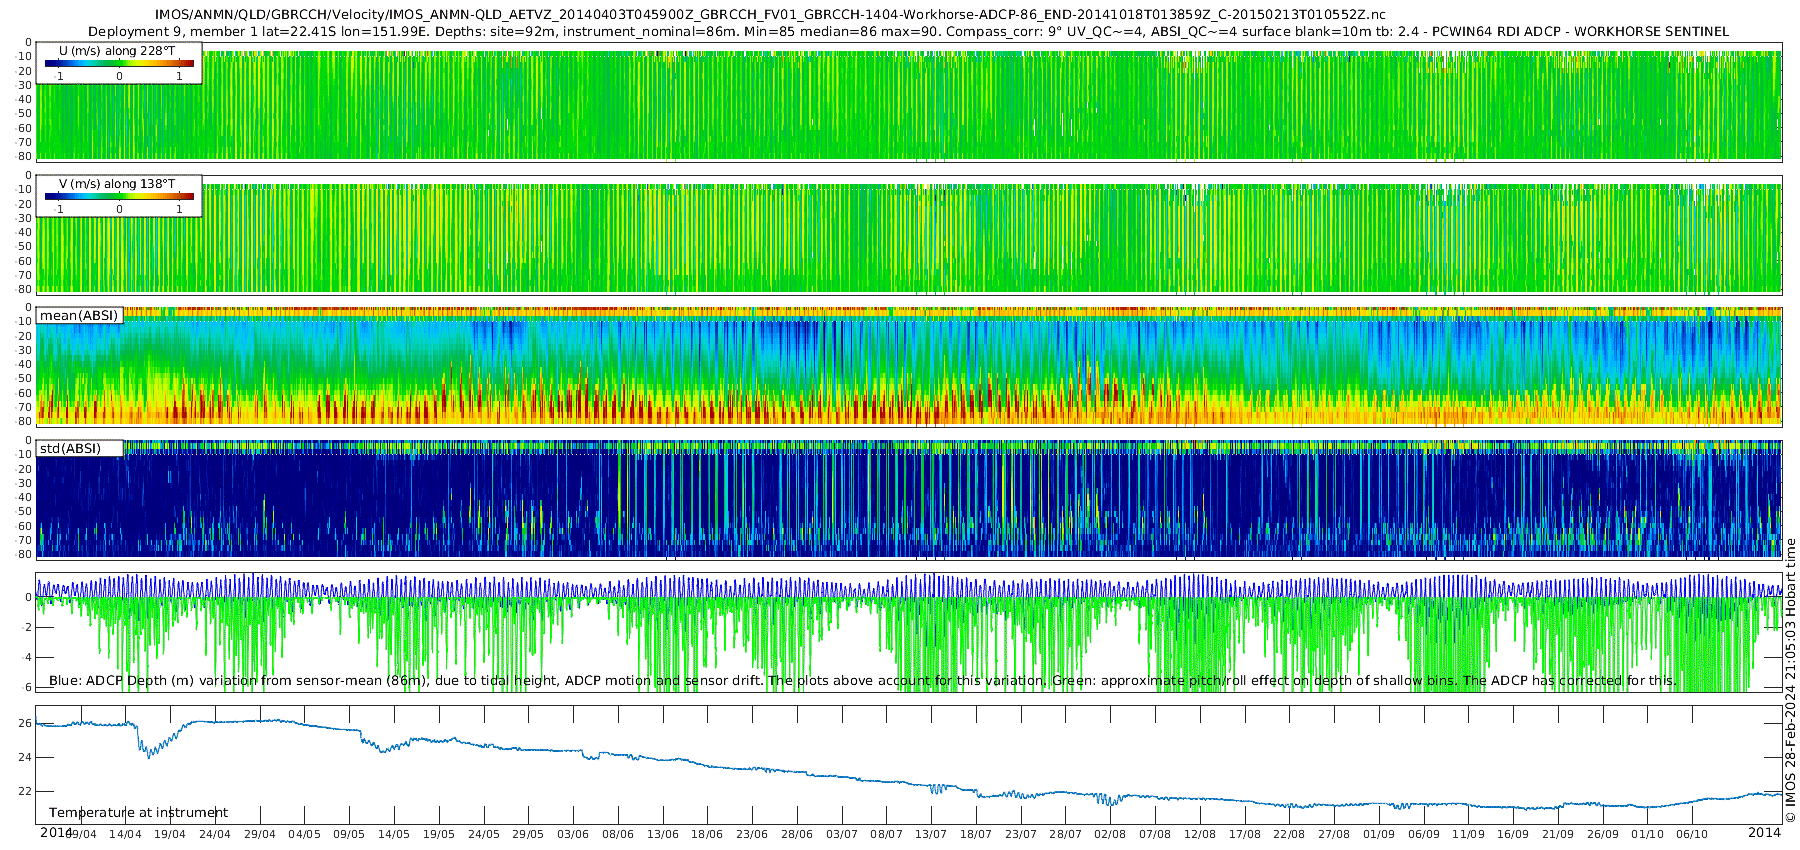Click the 26 tick on temperature axis

point(26,723)
